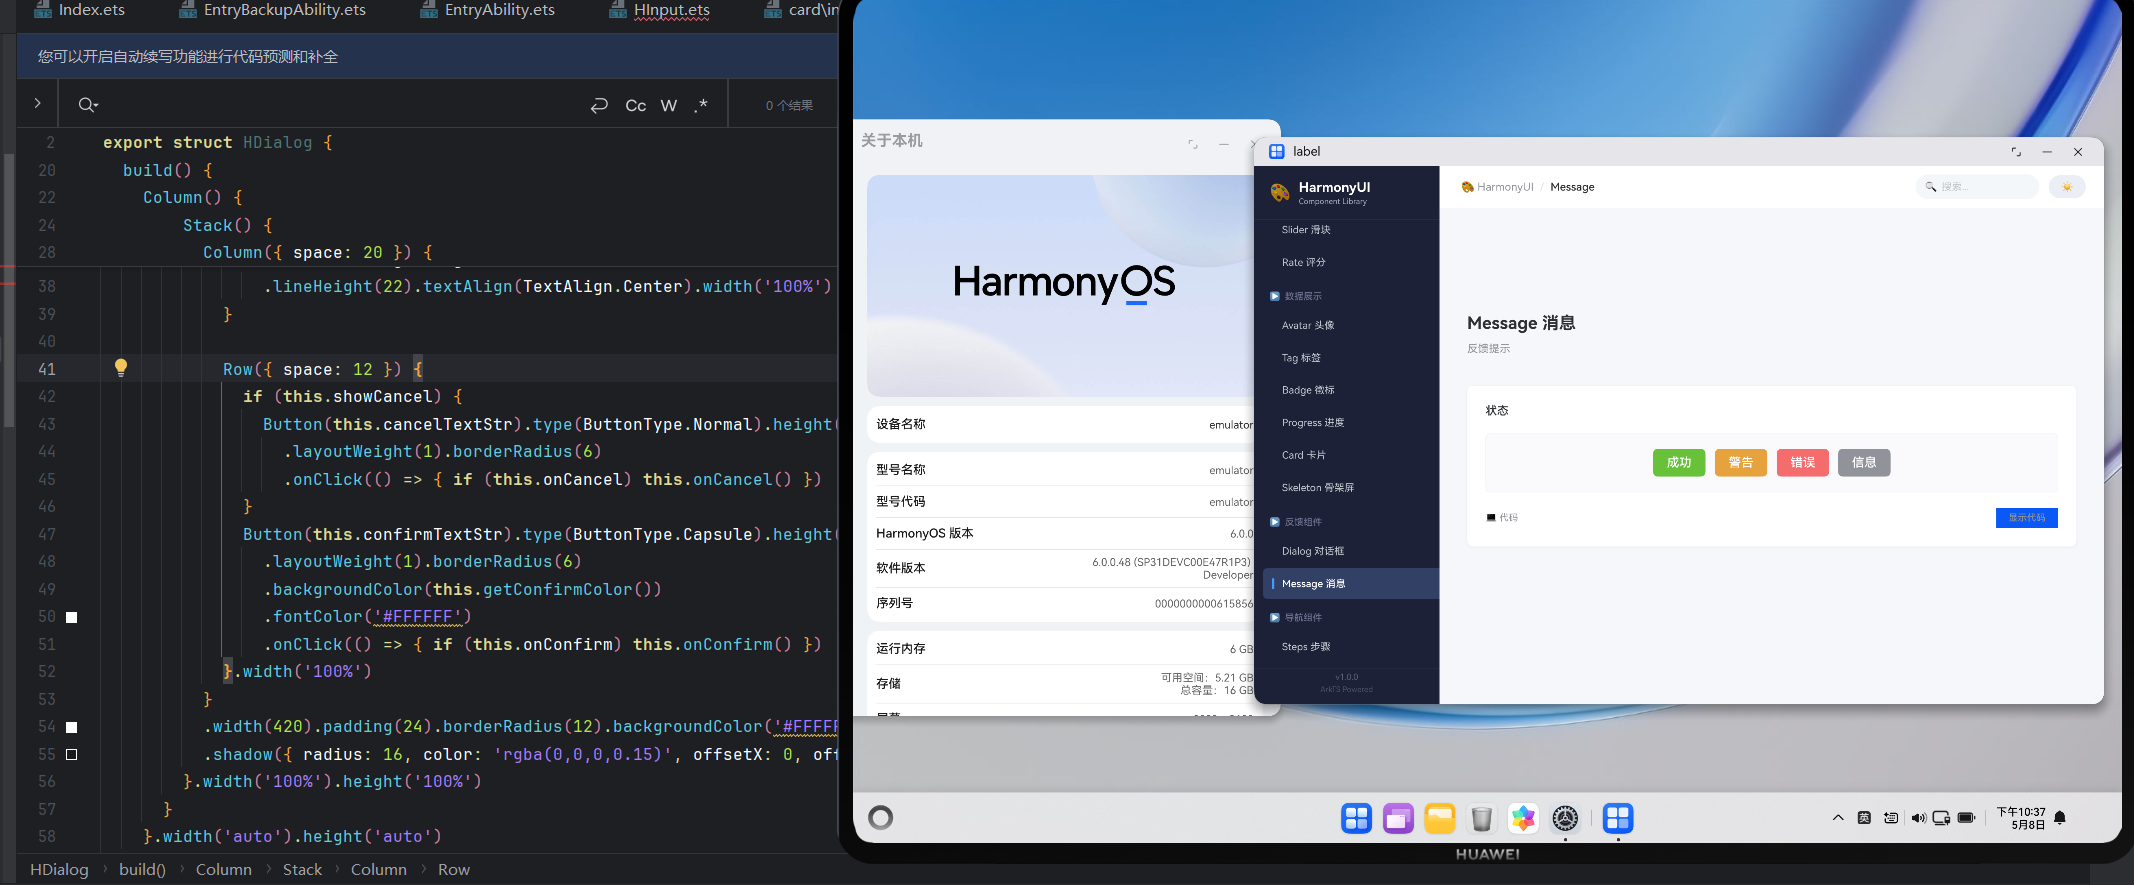Toggle match case (Cc) in the find bar
Viewport: 2134px width, 885px height.
(x=636, y=105)
